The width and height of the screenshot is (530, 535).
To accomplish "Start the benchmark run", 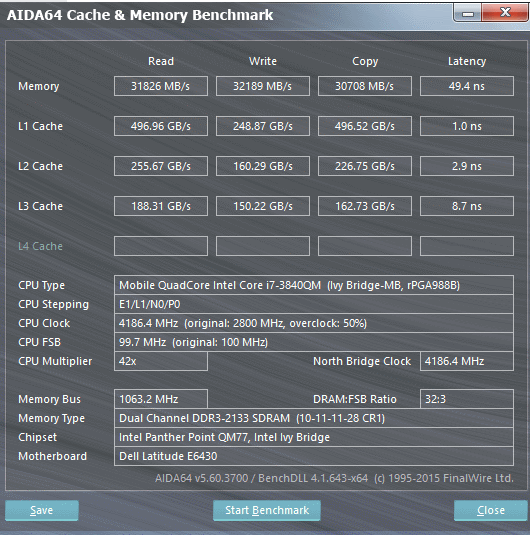I will 267,510.
